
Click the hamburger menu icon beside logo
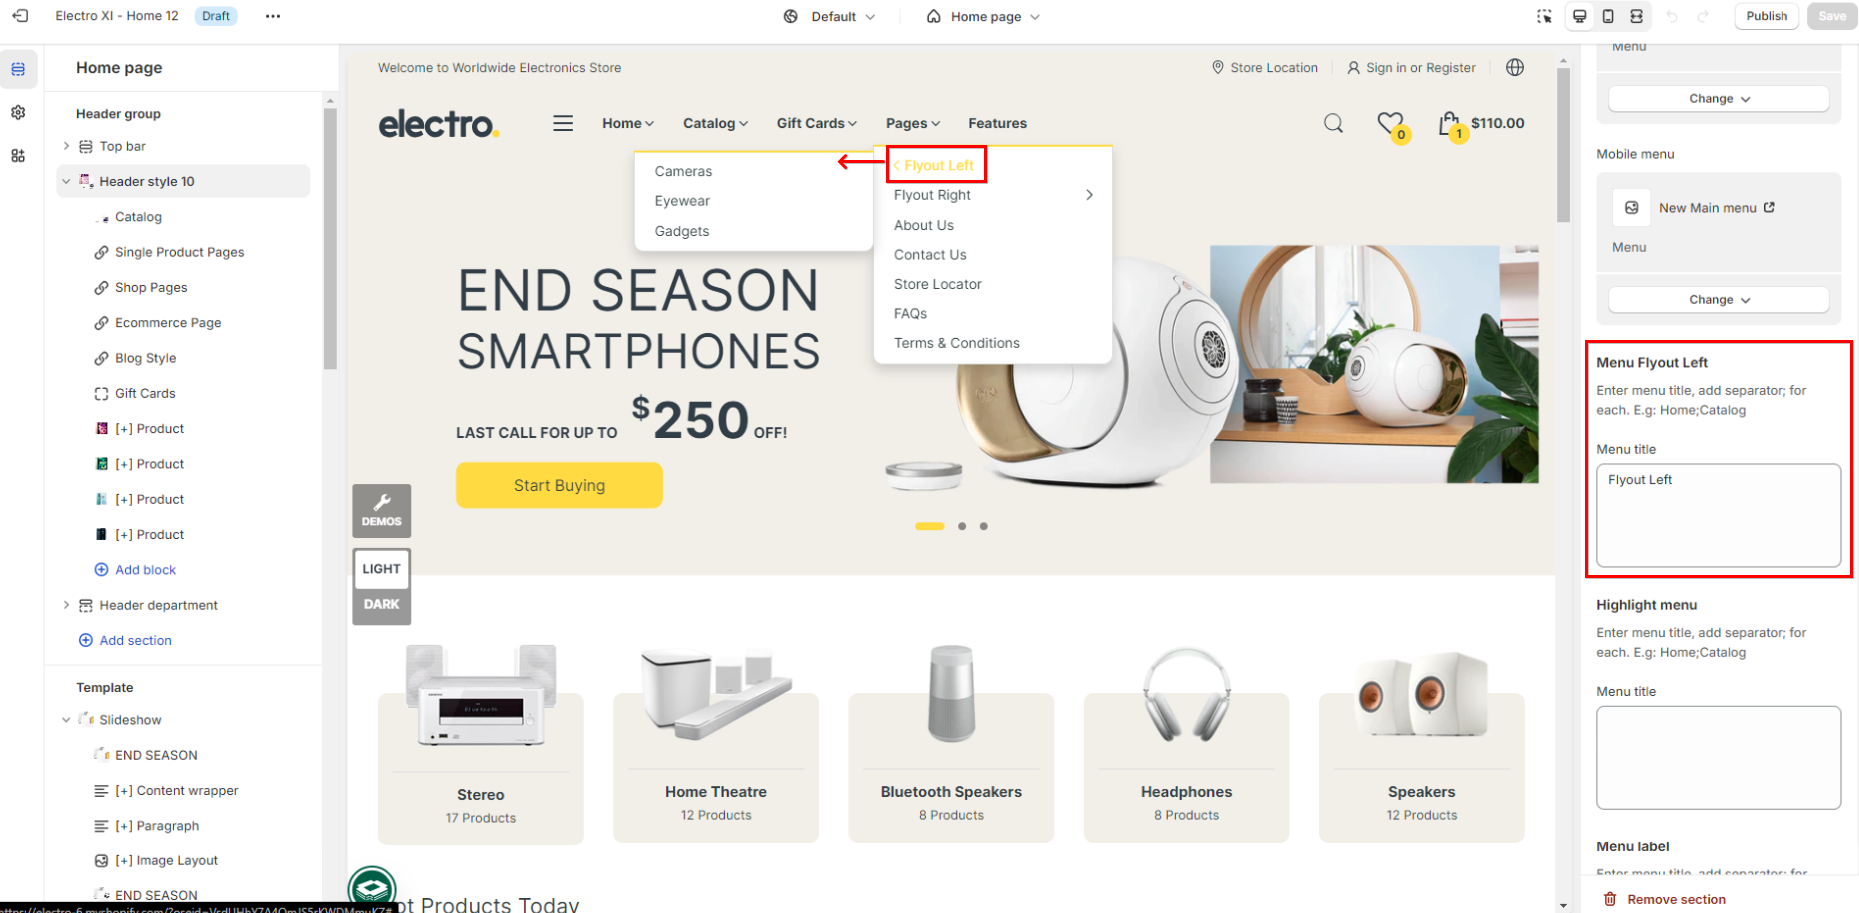tap(563, 123)
